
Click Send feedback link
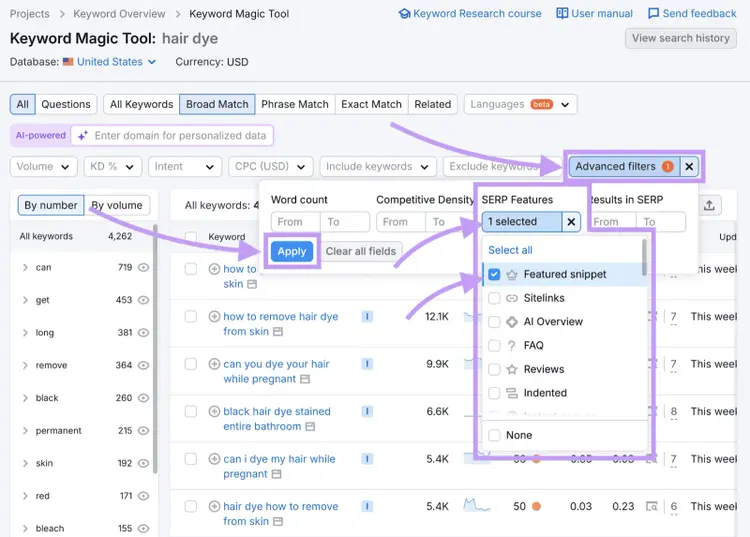(692, 13)
